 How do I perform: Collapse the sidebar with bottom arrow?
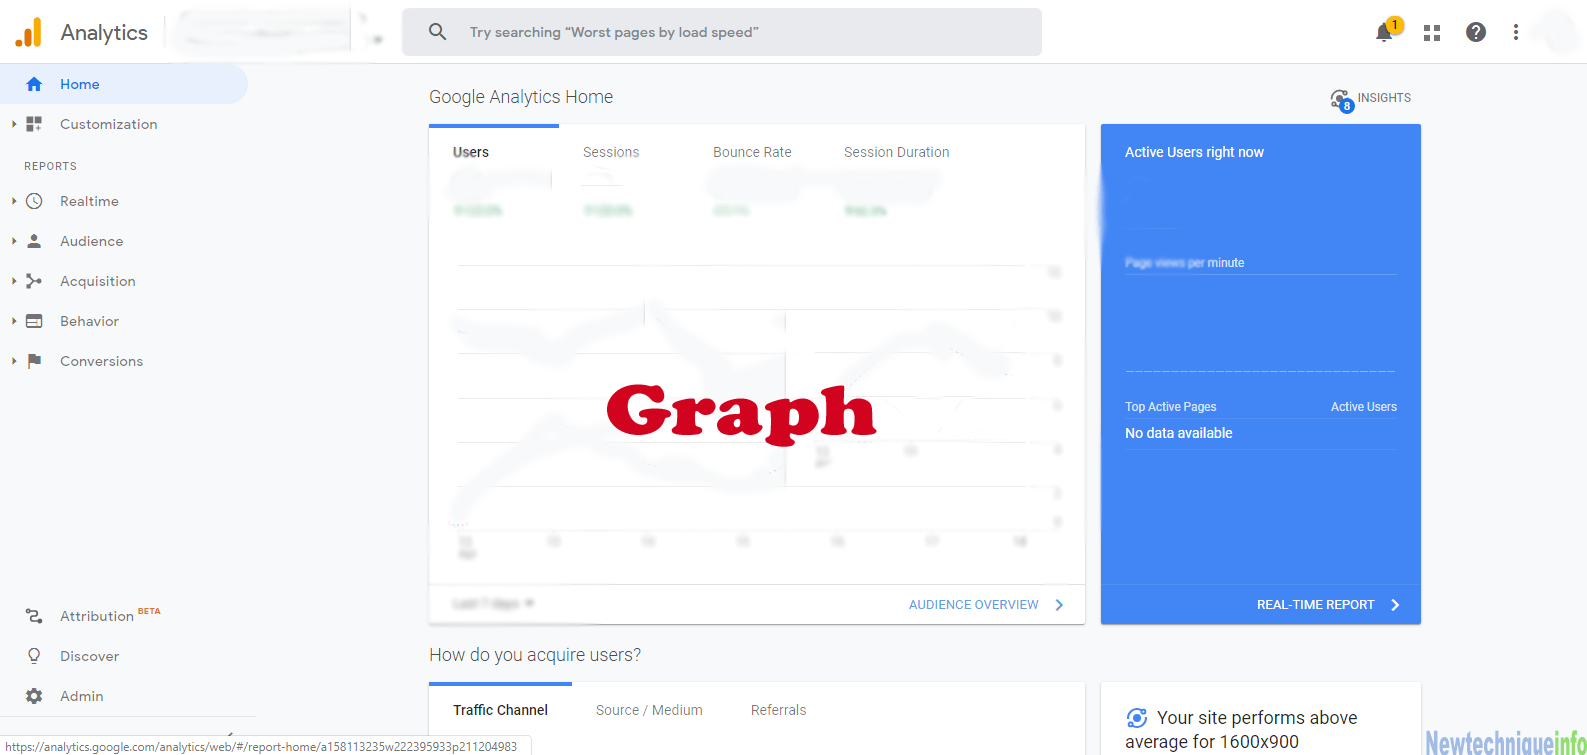230,735
